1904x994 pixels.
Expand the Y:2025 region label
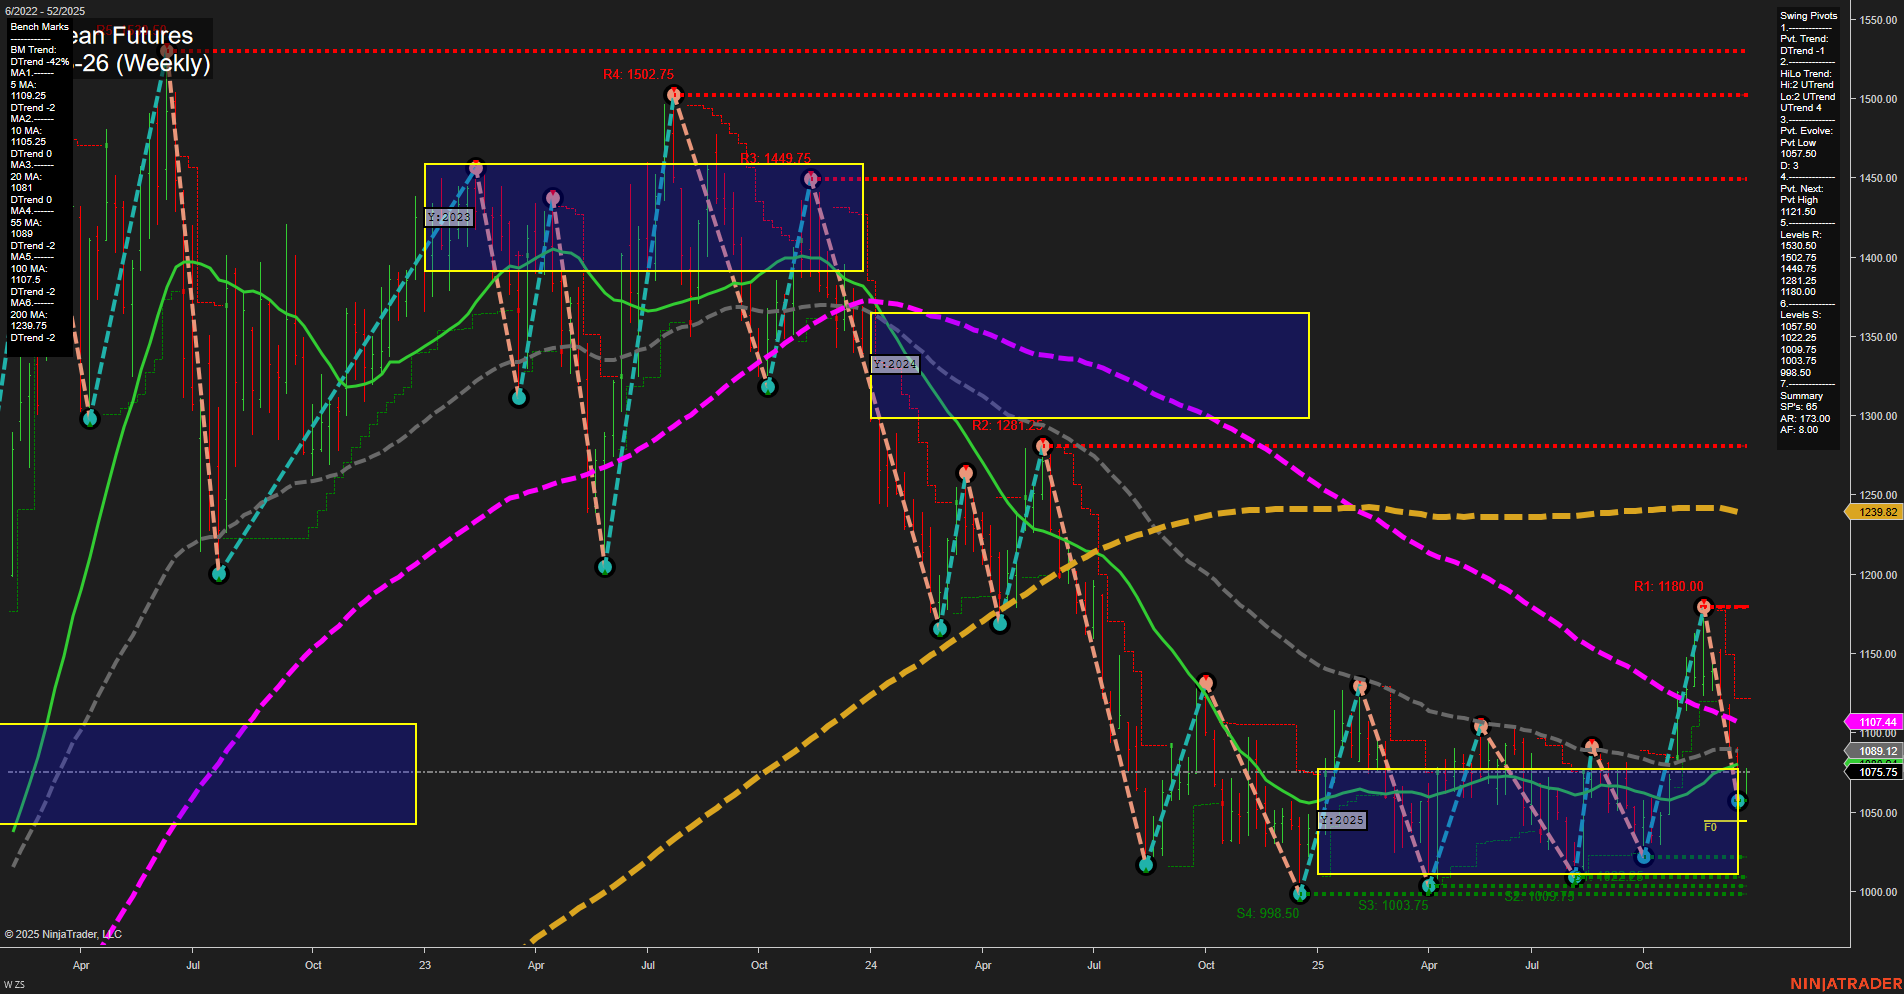(x=1343, y=819)
